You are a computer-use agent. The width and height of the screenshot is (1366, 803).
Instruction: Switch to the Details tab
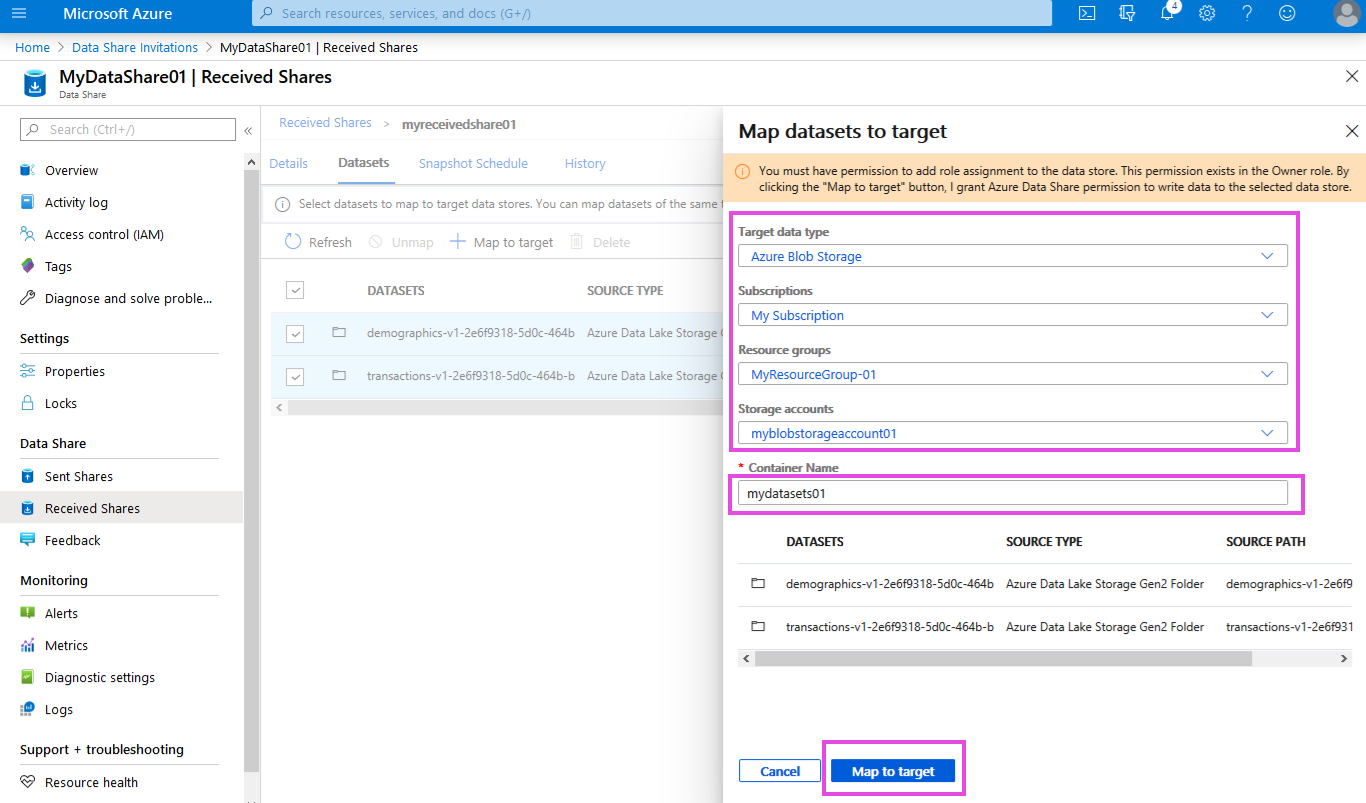[x=289, y=163]
